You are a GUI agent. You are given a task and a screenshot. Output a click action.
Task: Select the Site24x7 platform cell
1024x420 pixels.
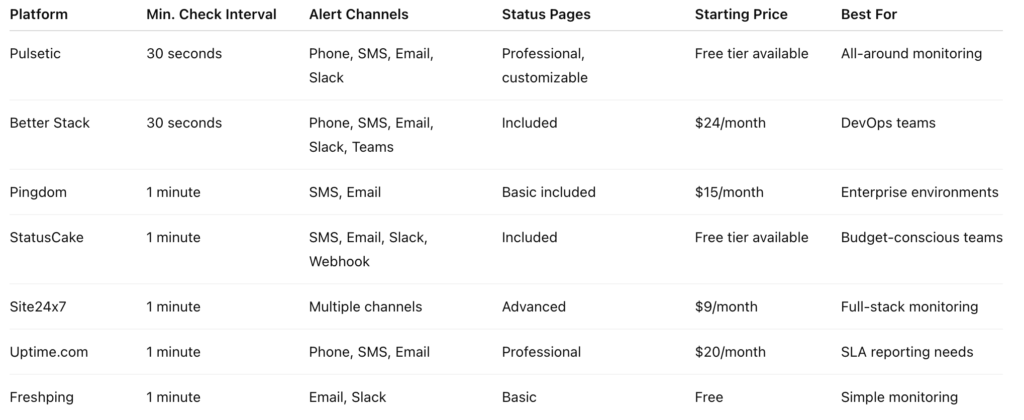pyautogui.click(x=38, y=307)
